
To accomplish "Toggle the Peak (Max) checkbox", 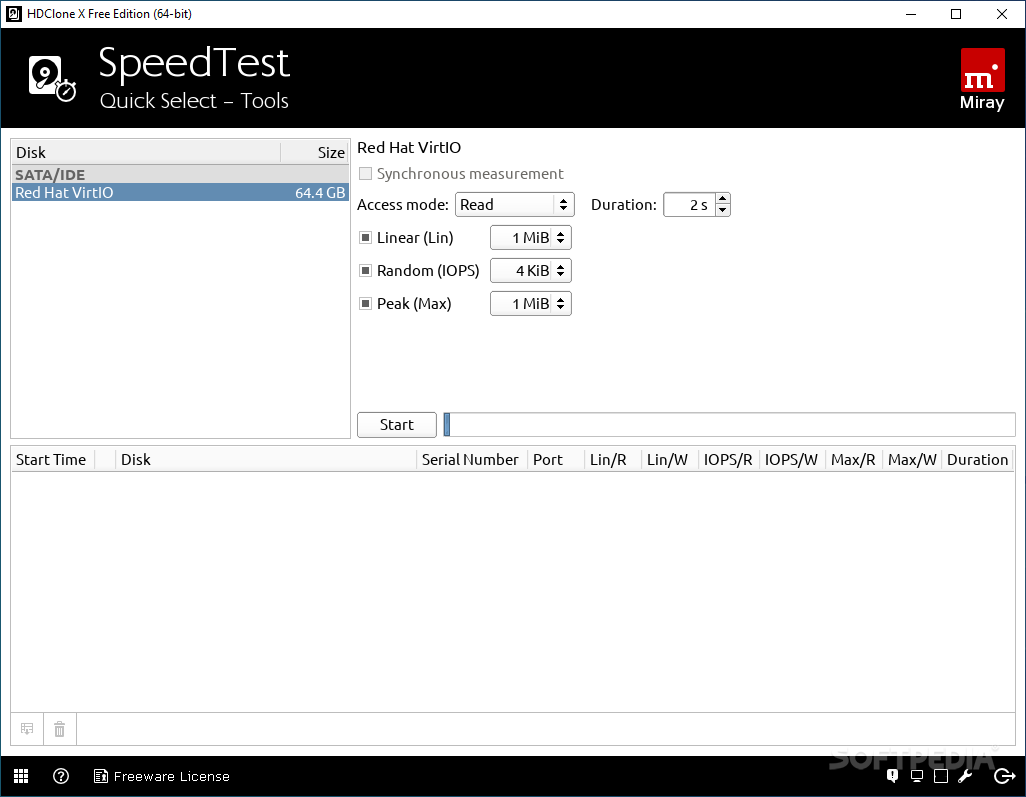I will 365,304.
